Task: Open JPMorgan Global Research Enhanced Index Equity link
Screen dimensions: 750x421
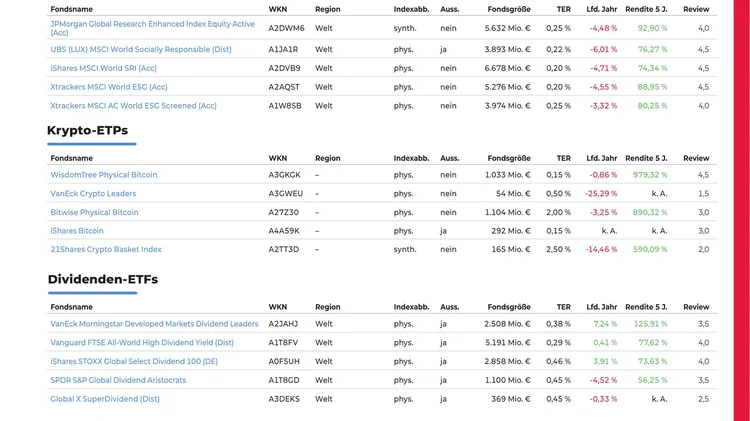Action: pyautogui.click(x=152, y=28)
